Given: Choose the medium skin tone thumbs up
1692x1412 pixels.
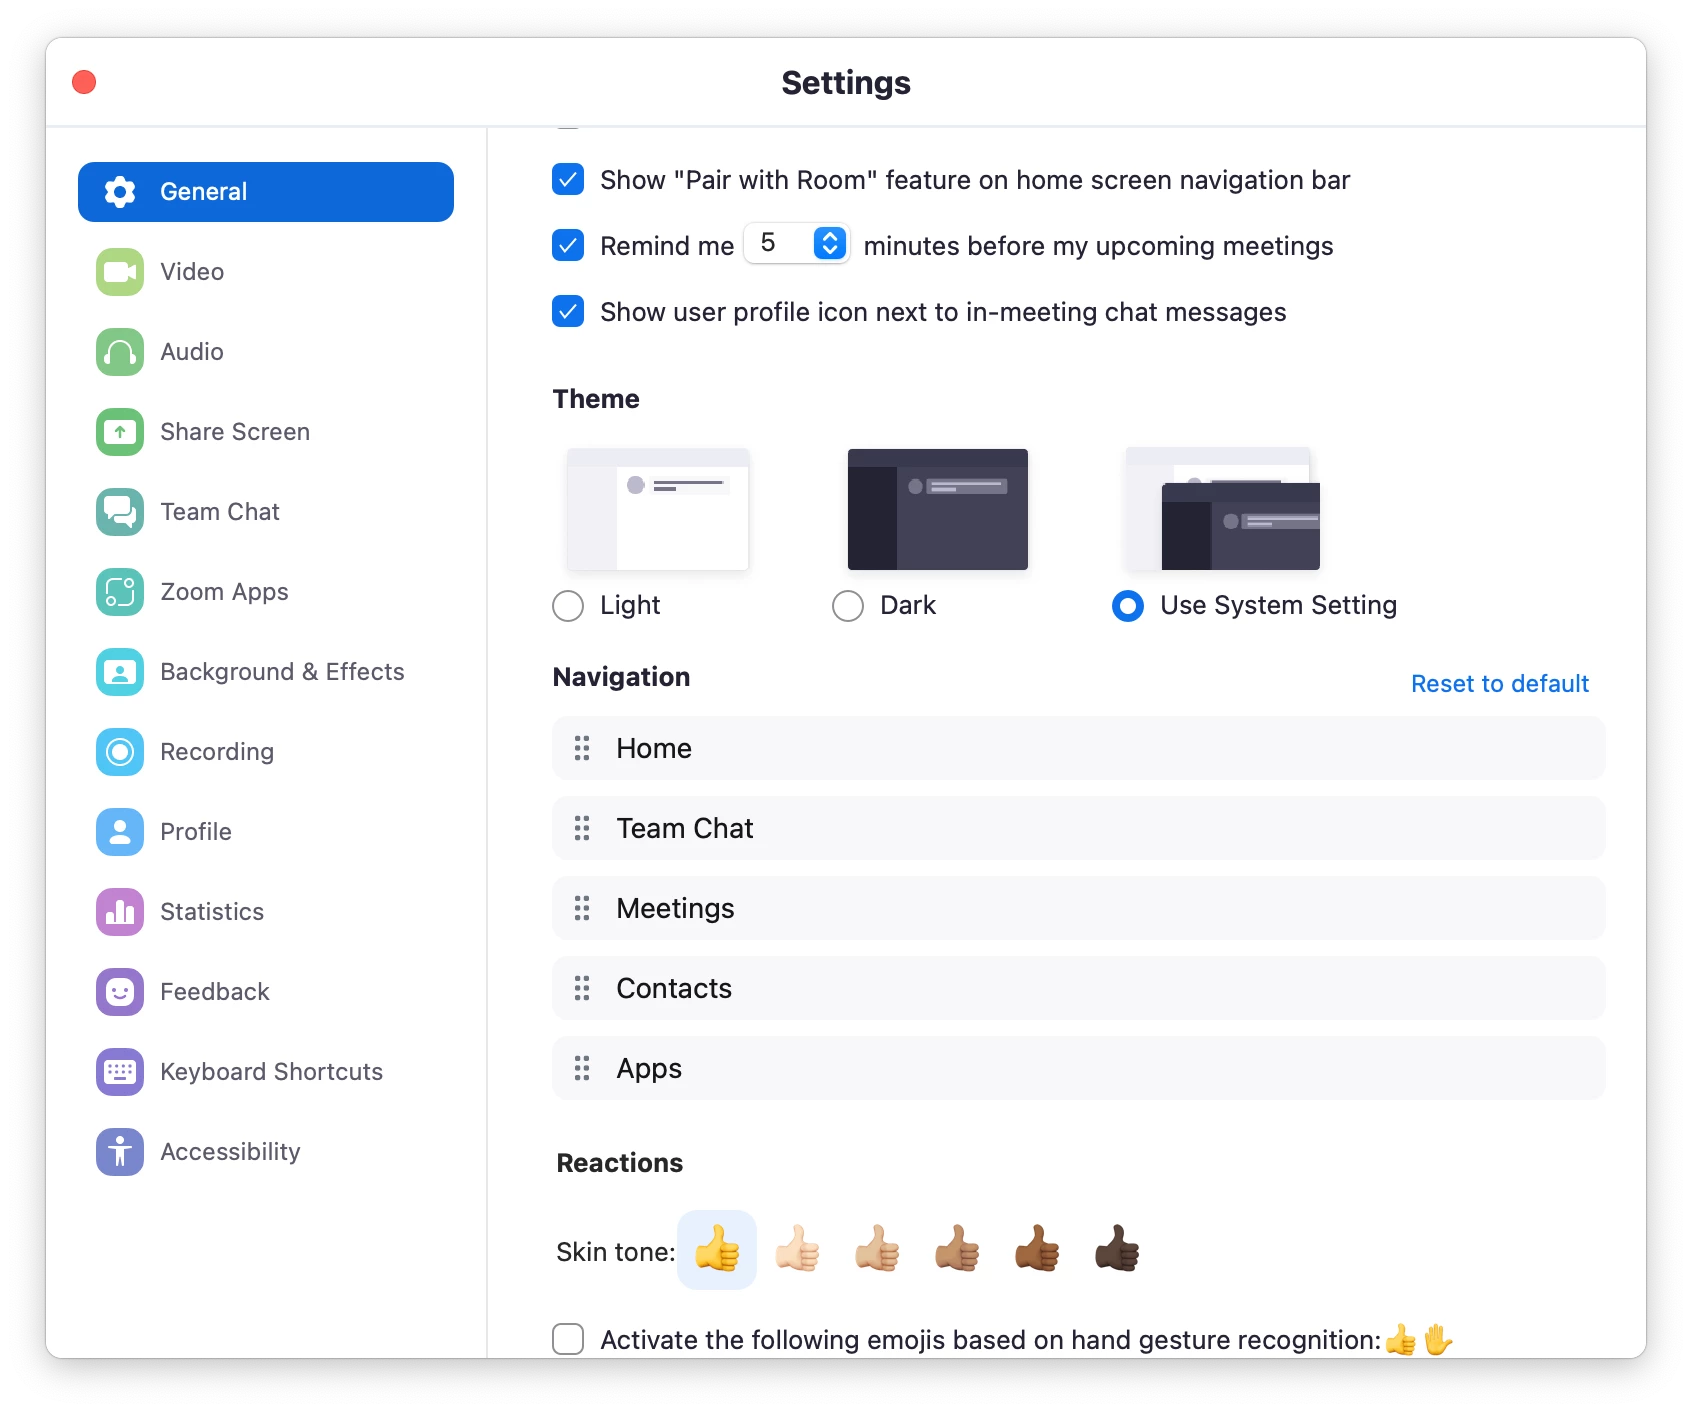Looking at the screenshot, I should click(x=957, y=1250).
